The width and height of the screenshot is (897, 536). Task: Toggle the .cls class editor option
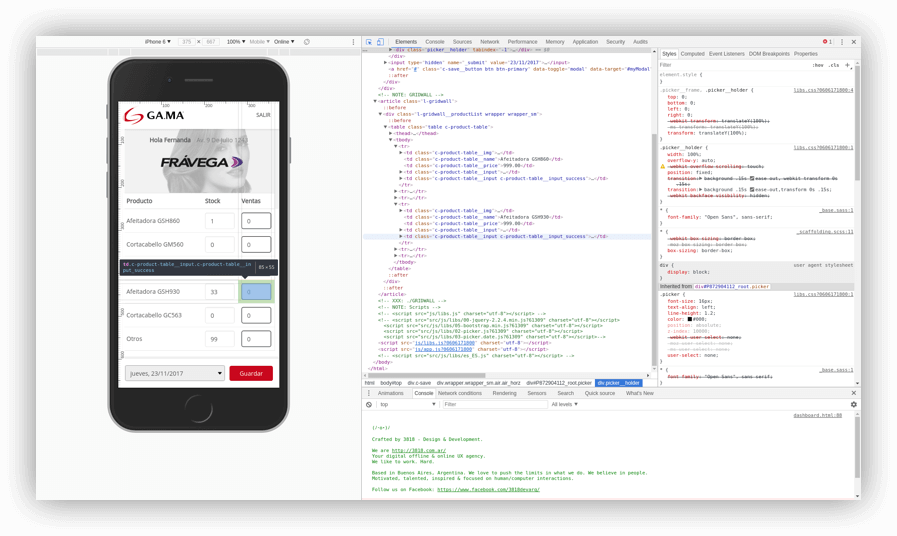[x=834, y=65]
